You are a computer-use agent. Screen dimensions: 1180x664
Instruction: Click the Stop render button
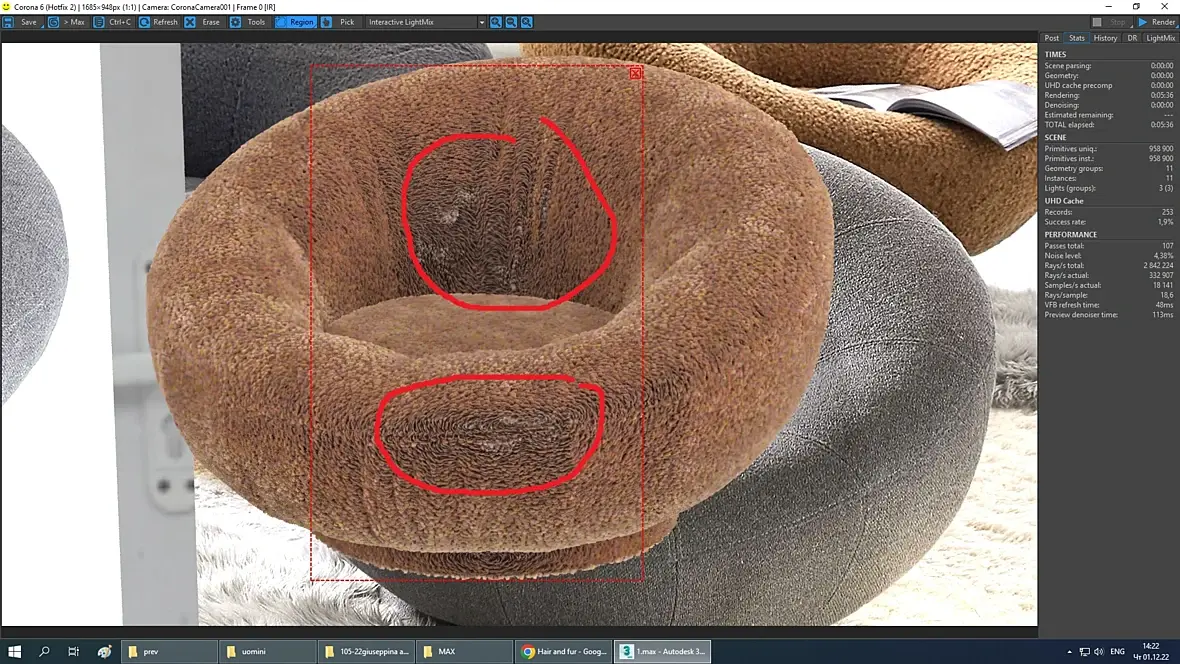1111,22
